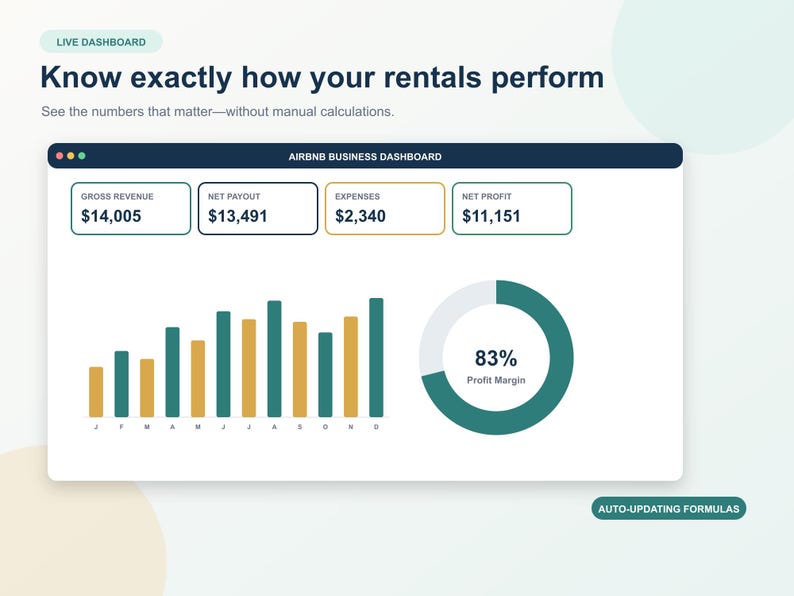The height and width of the screenshot is (596, 794).
Task: Click the 'D' month axis label
Action: (x=376, y=427)
